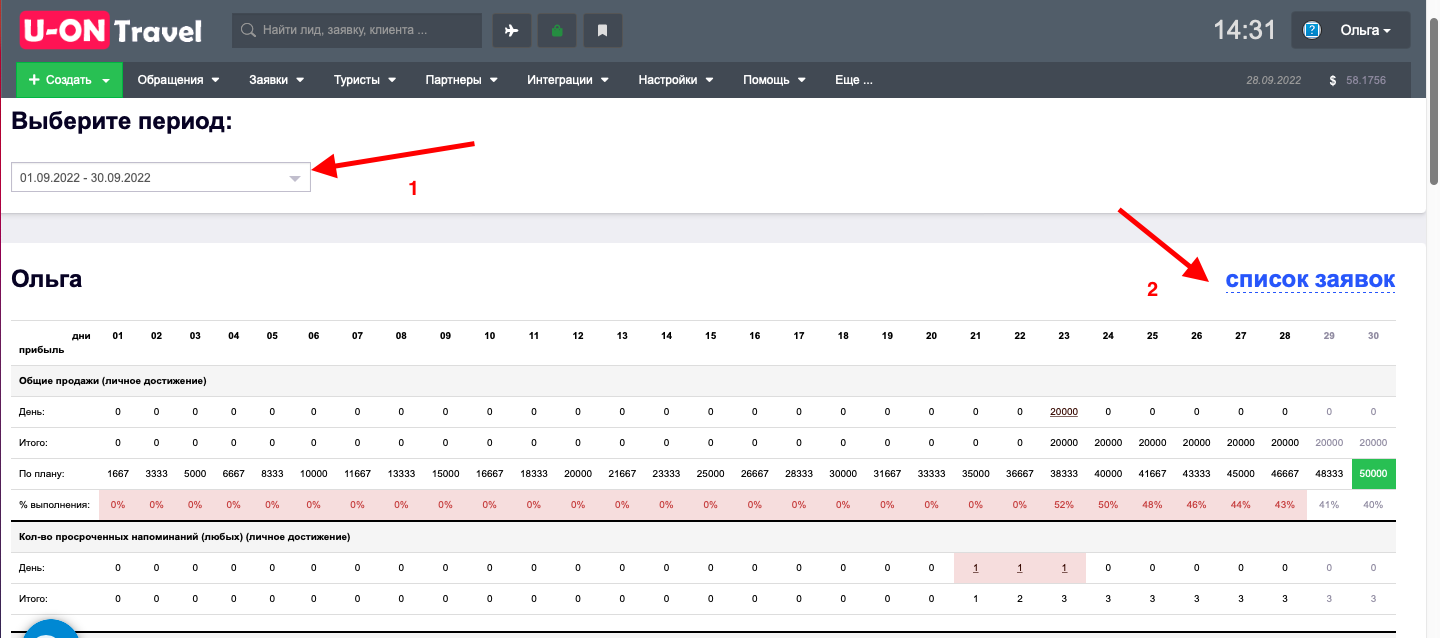Click the По плану row label
The height and width of the screenshot is (638, 1440).
[41, 474]
